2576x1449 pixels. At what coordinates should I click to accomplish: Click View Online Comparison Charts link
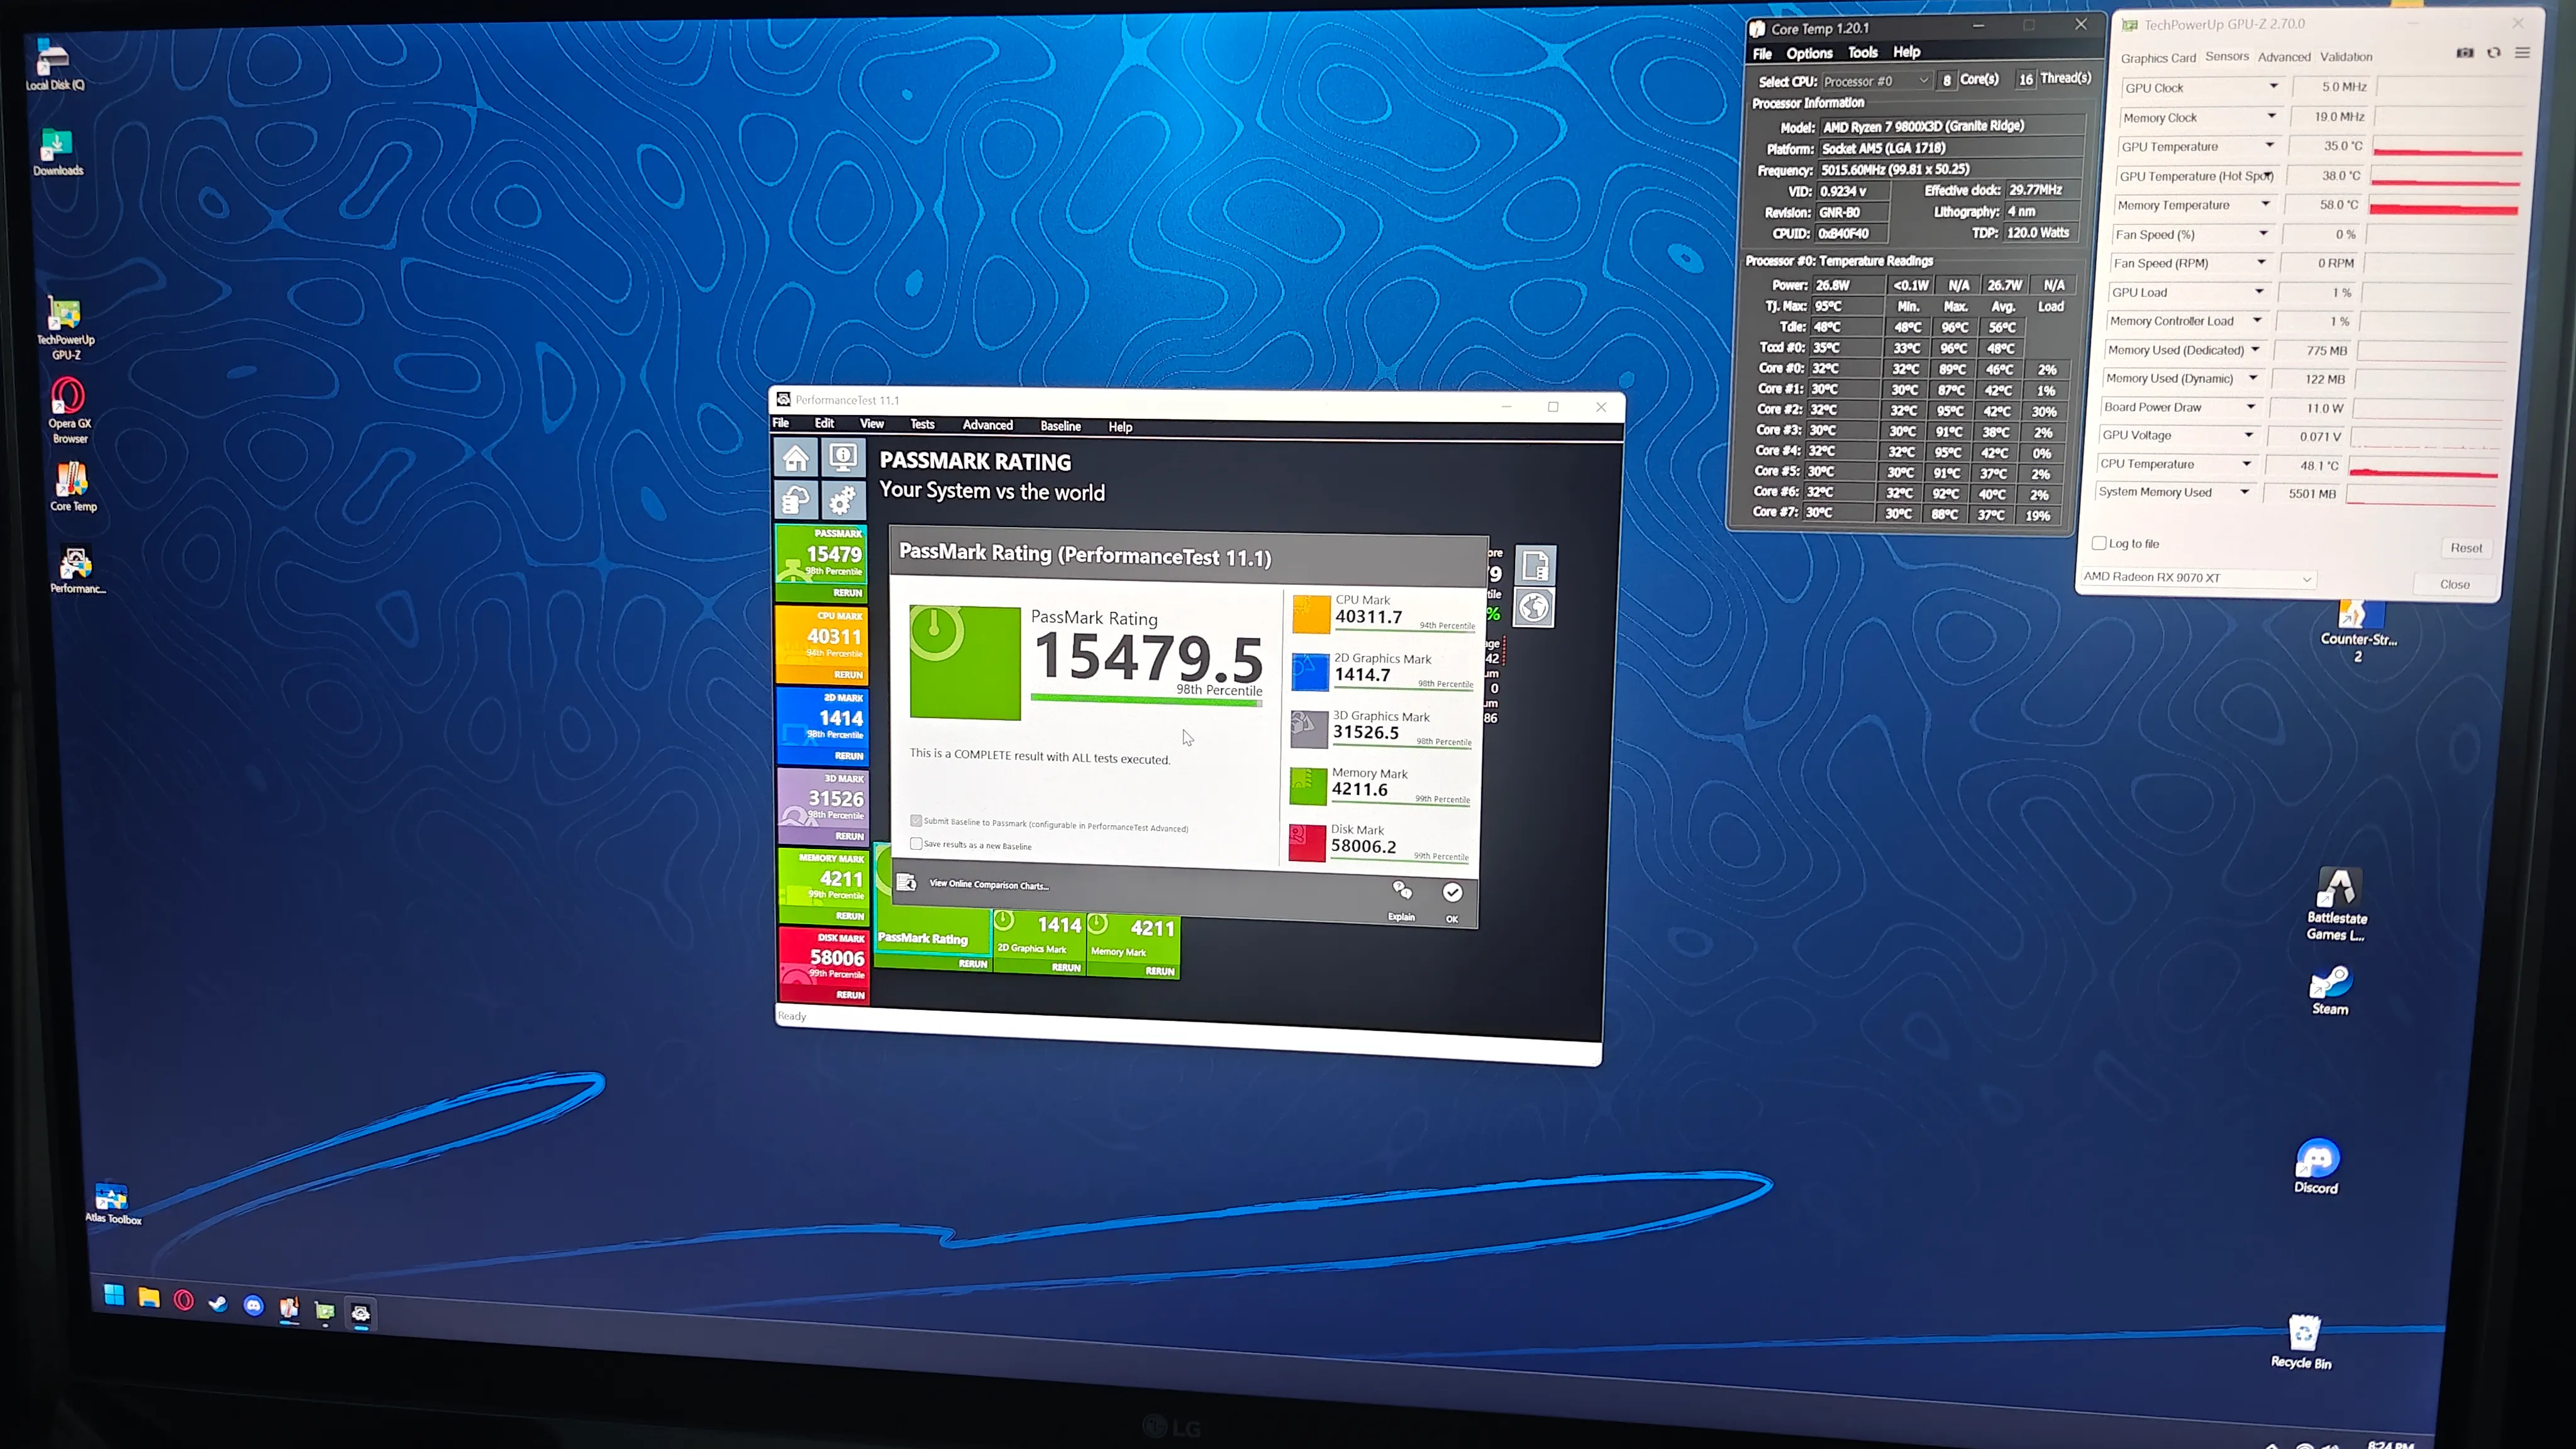(x=988, y=884)
